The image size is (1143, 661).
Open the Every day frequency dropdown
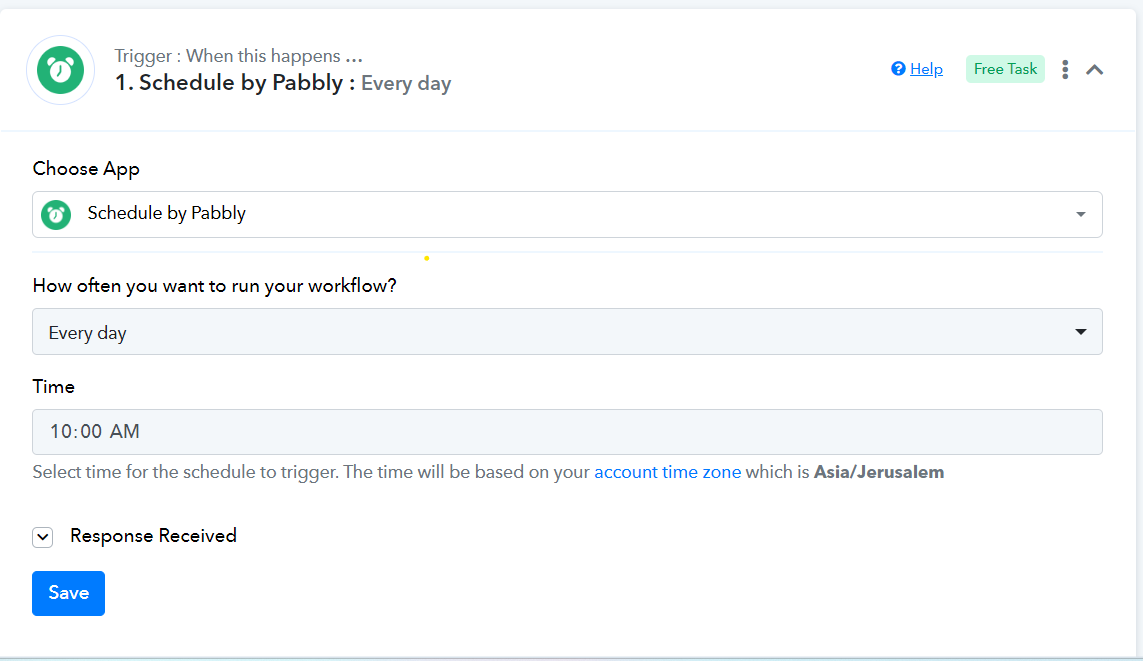(x=567, y=332)
